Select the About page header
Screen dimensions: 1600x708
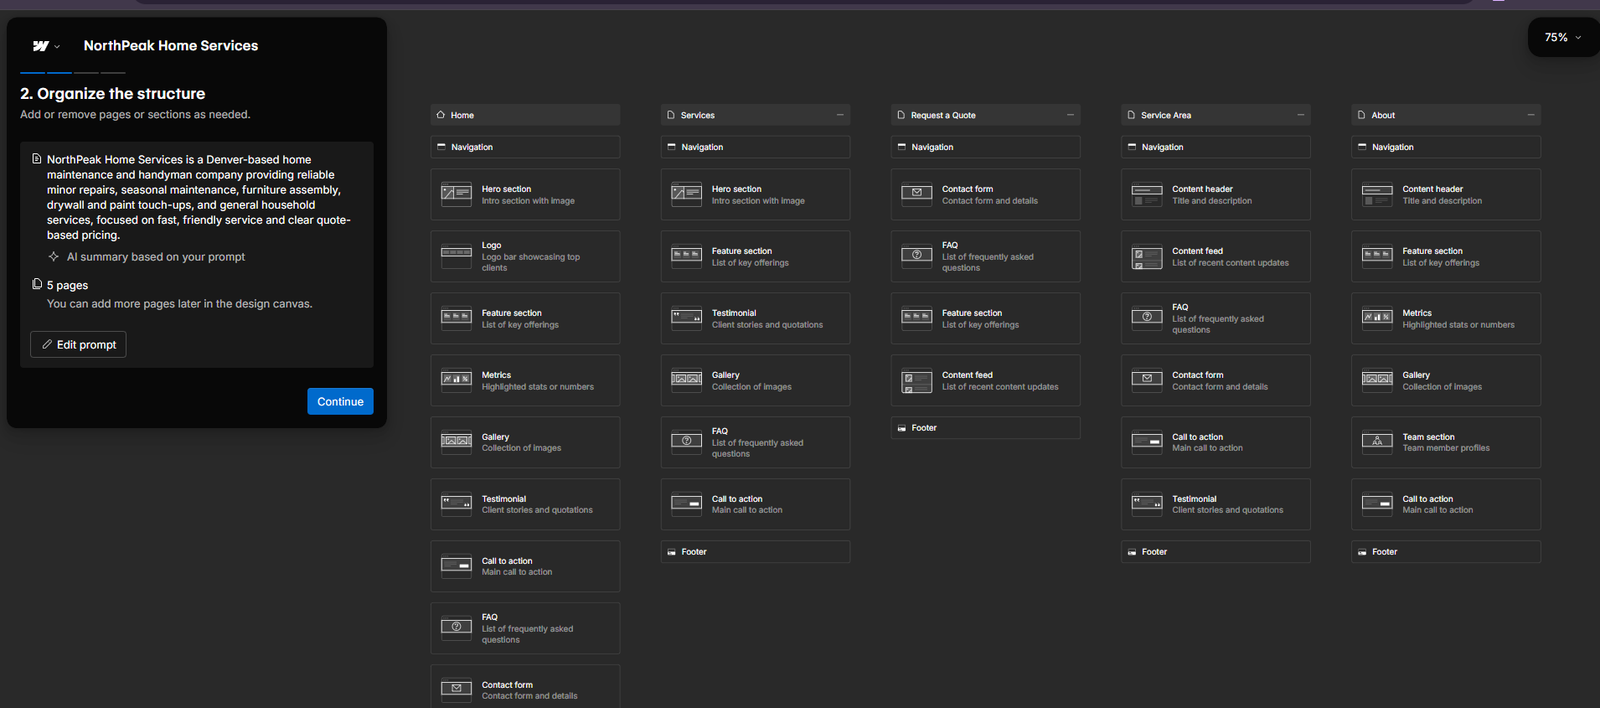point(1445,115)
